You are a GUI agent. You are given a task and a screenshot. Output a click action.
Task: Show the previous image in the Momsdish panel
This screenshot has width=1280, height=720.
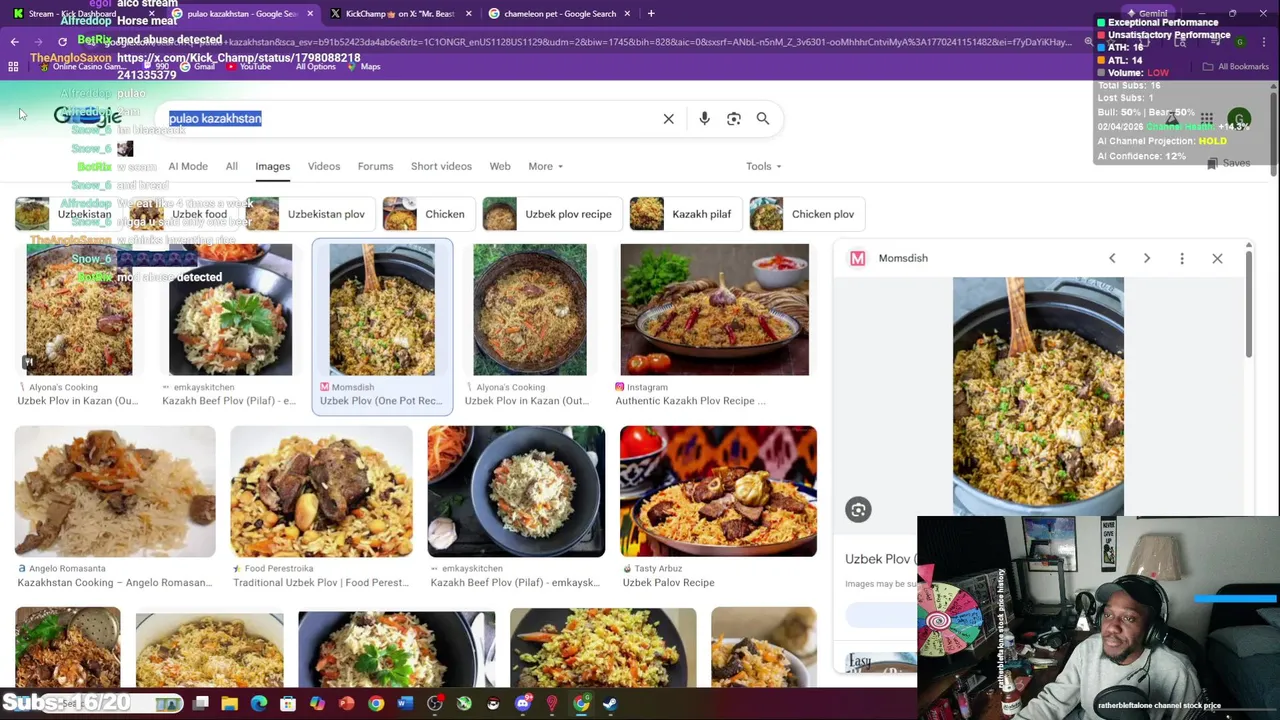pos(1112,258)
